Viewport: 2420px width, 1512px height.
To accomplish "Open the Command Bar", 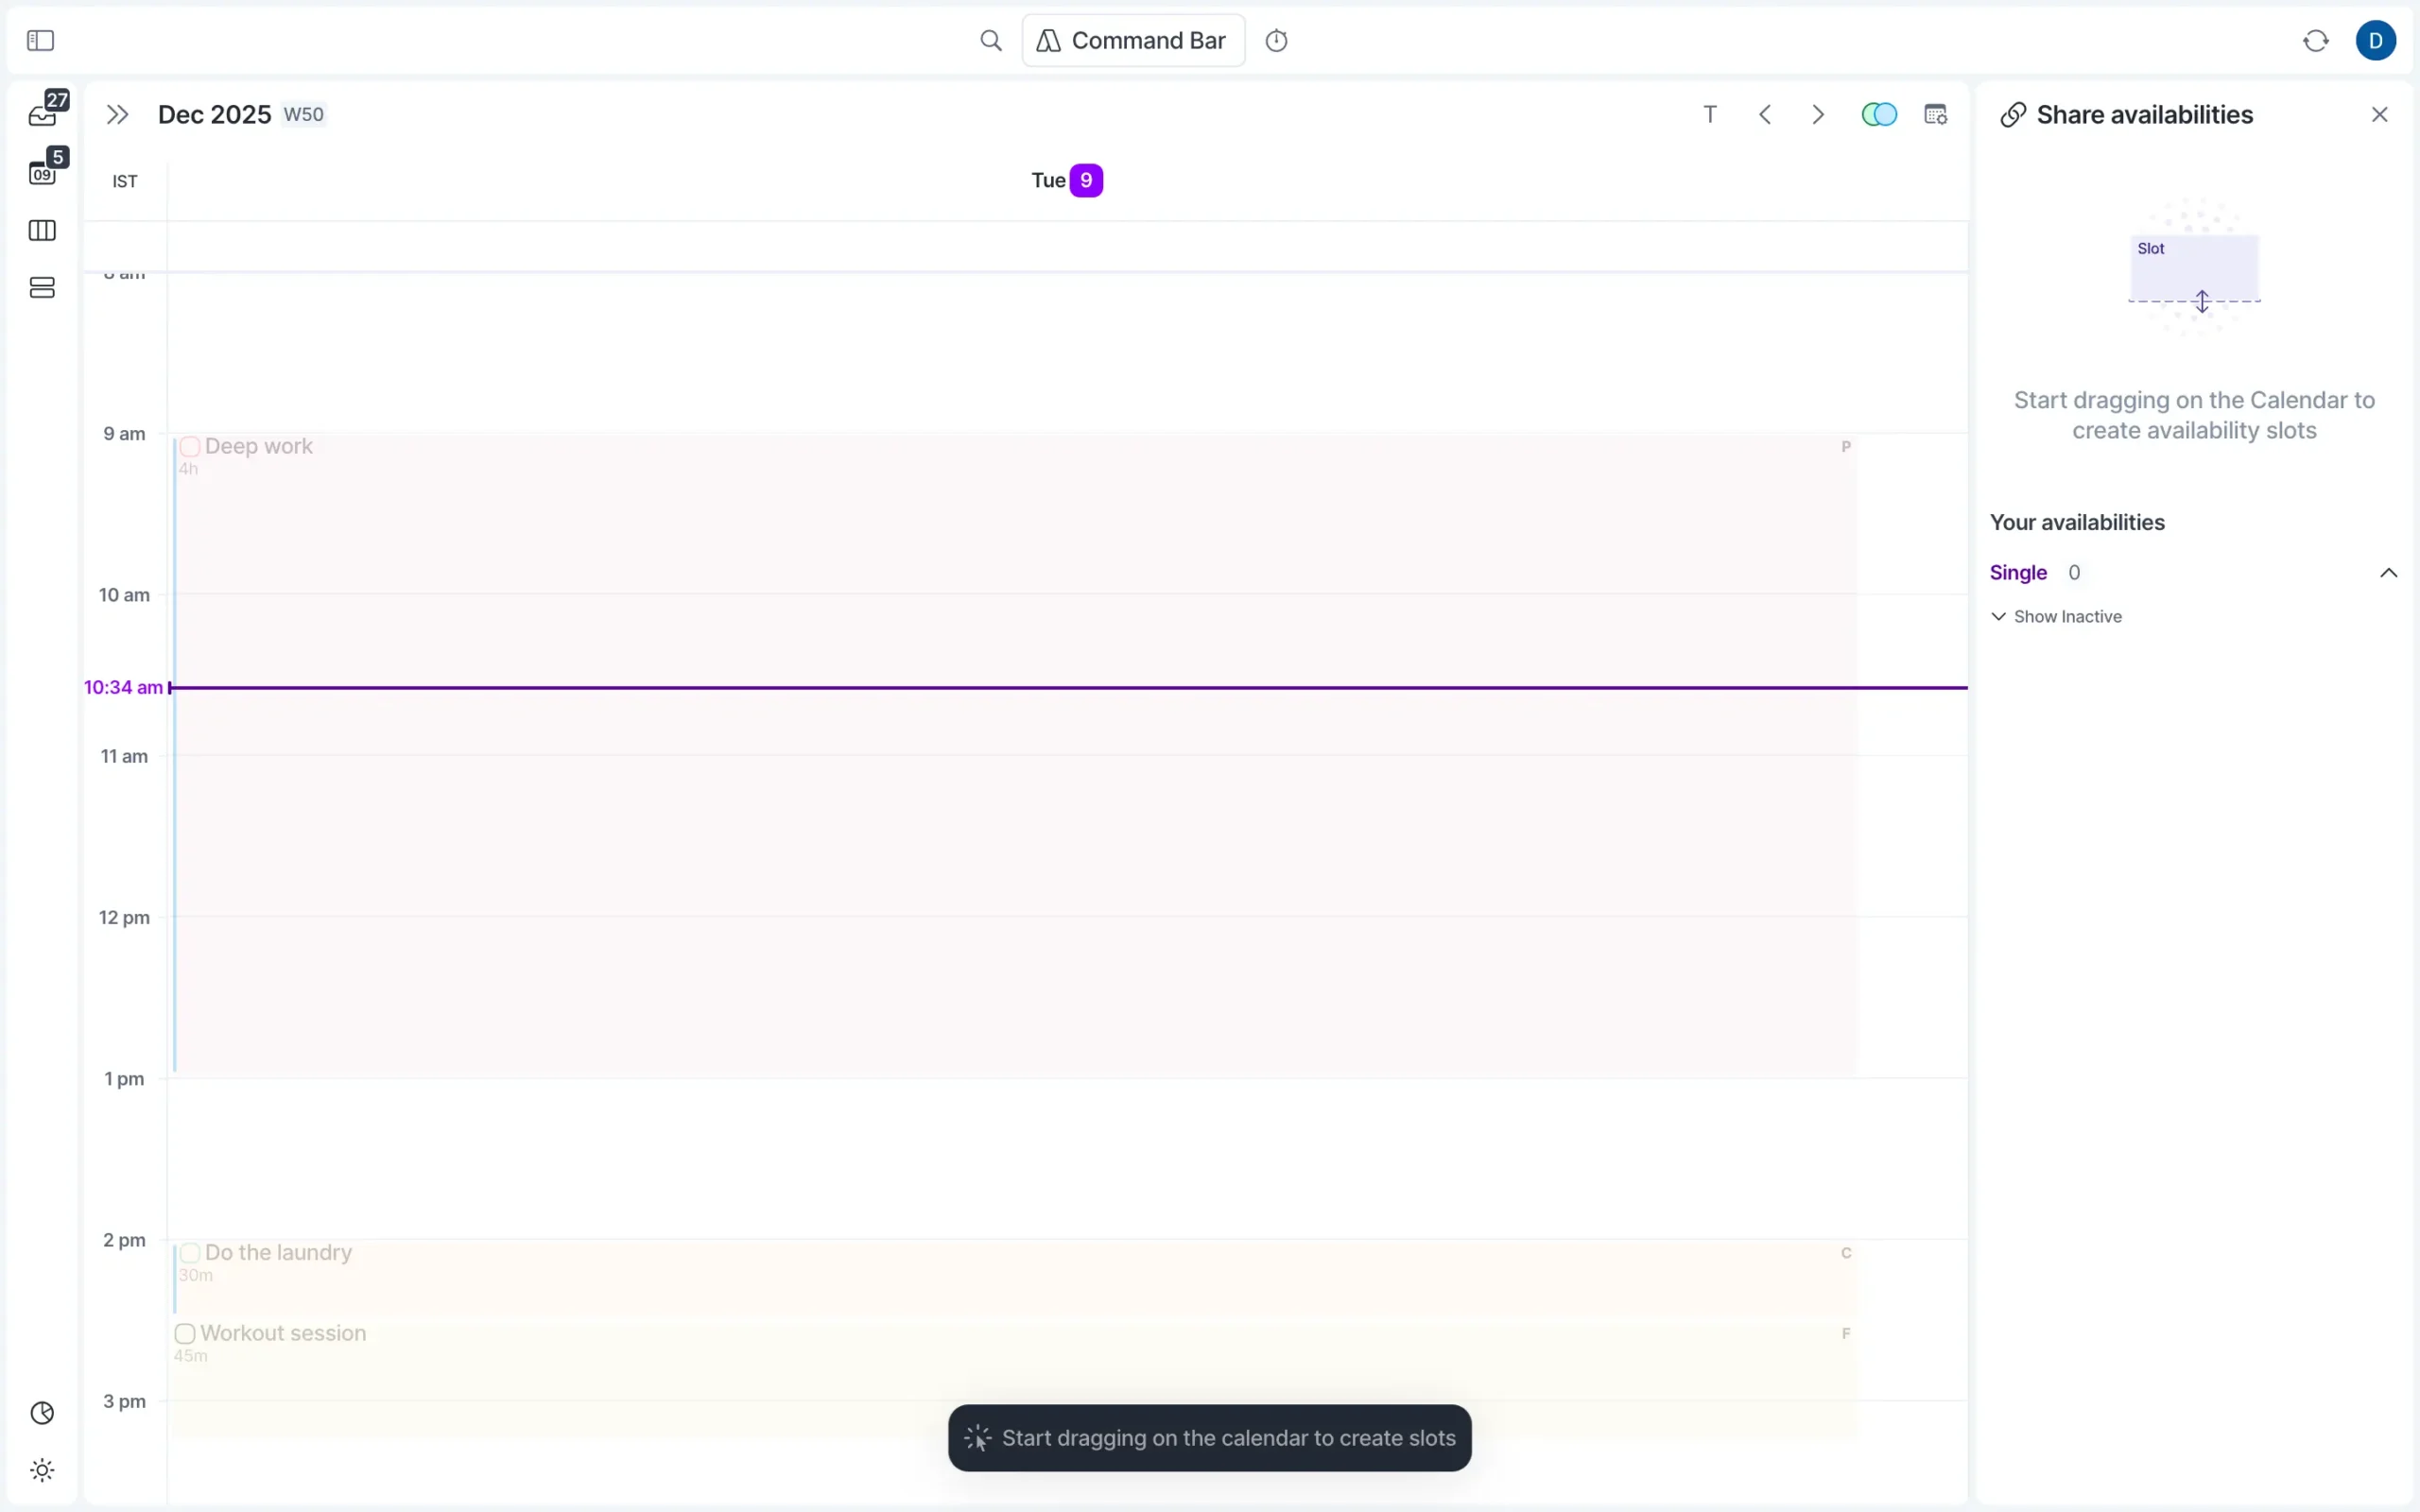I will pos(1133,40).
